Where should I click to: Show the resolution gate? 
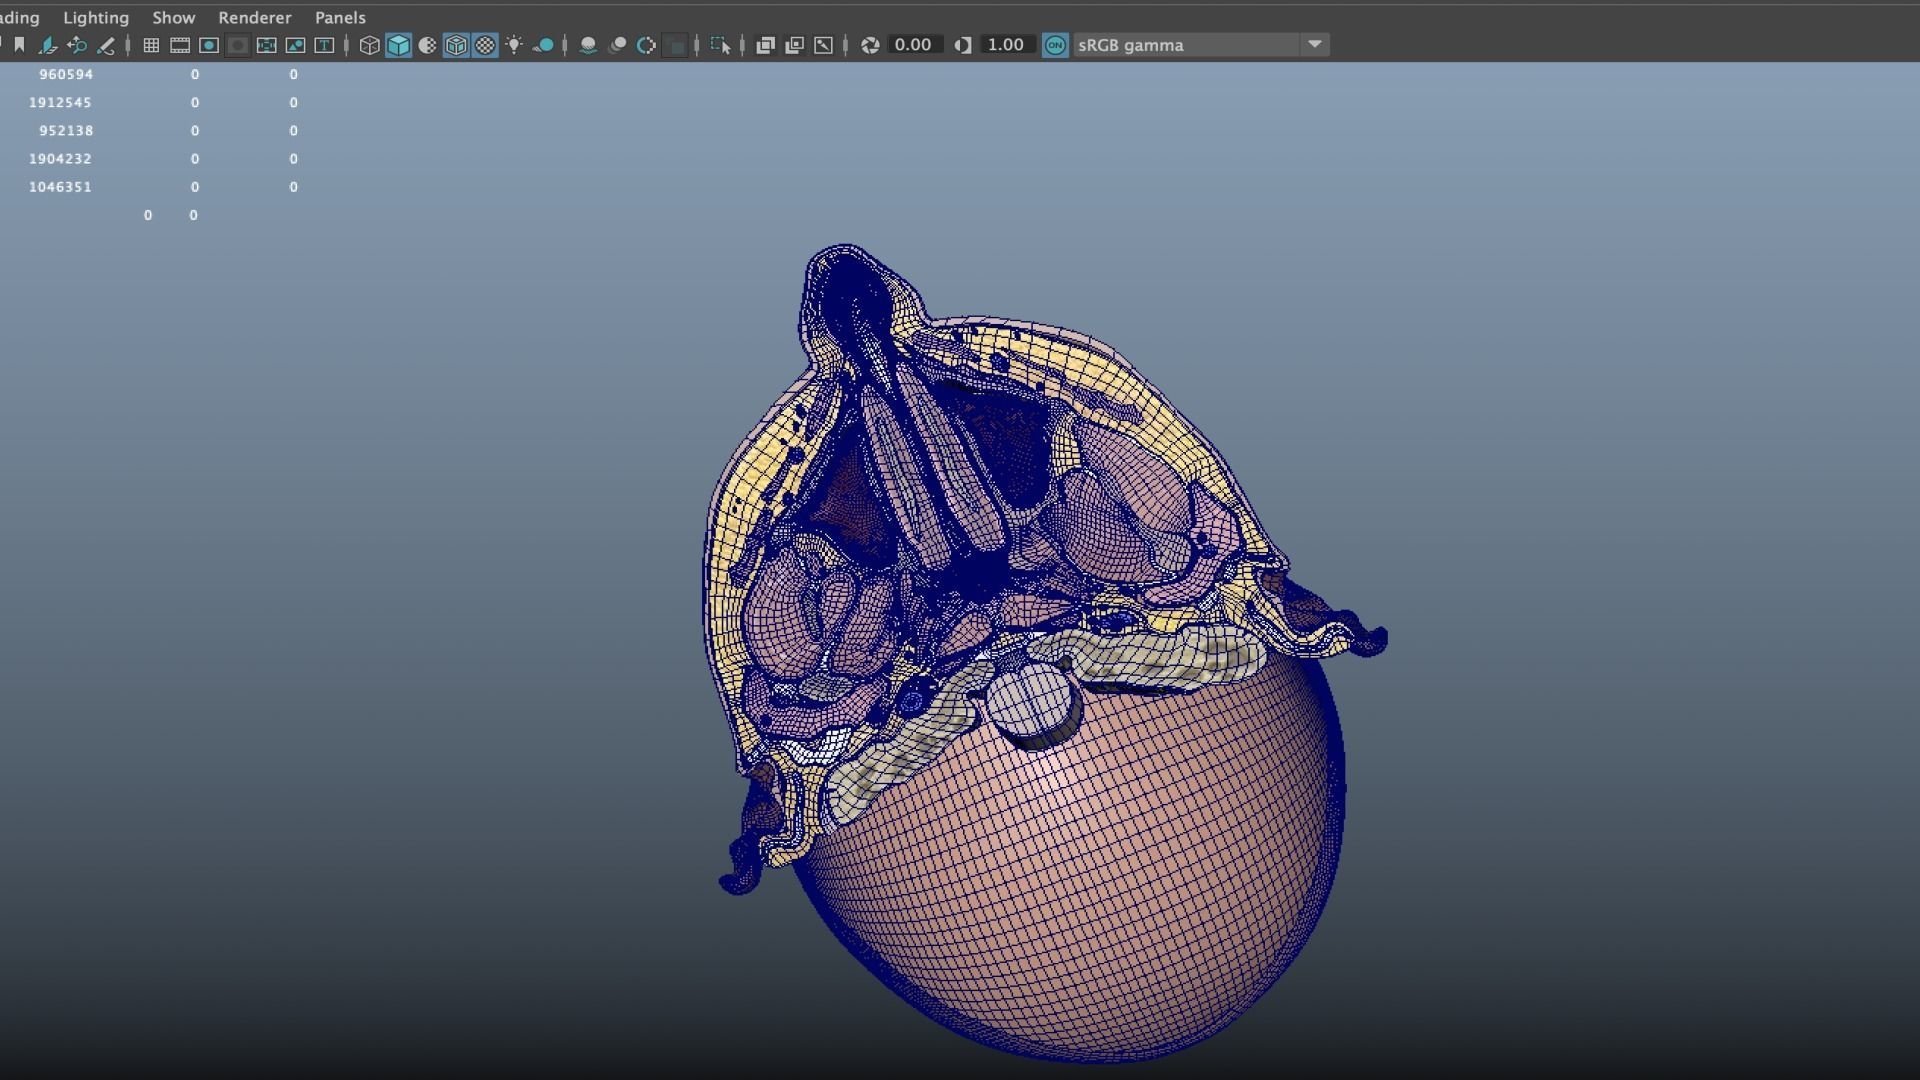click(x=208, y=44)
